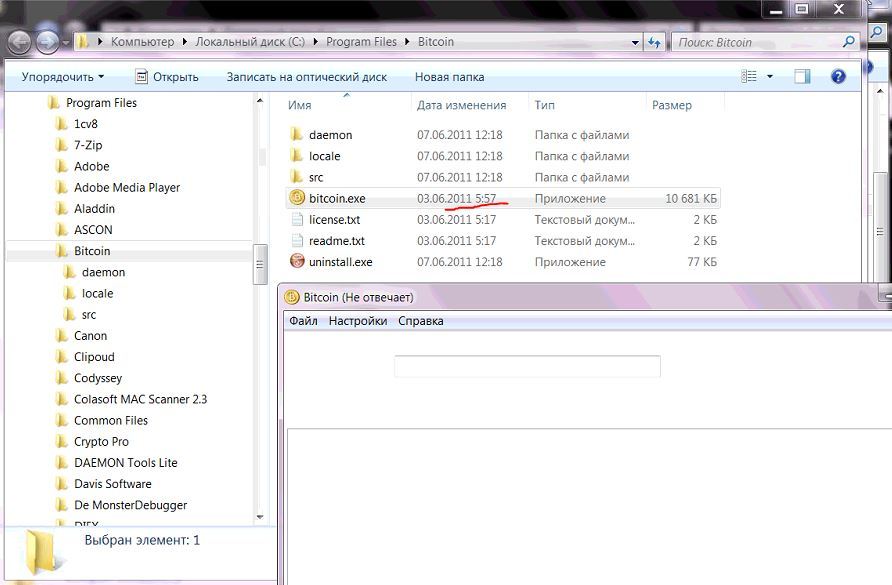Select 'Adobe Media Player' folder in tree
The height and width of the screenshot is (585, 892).
126,187
